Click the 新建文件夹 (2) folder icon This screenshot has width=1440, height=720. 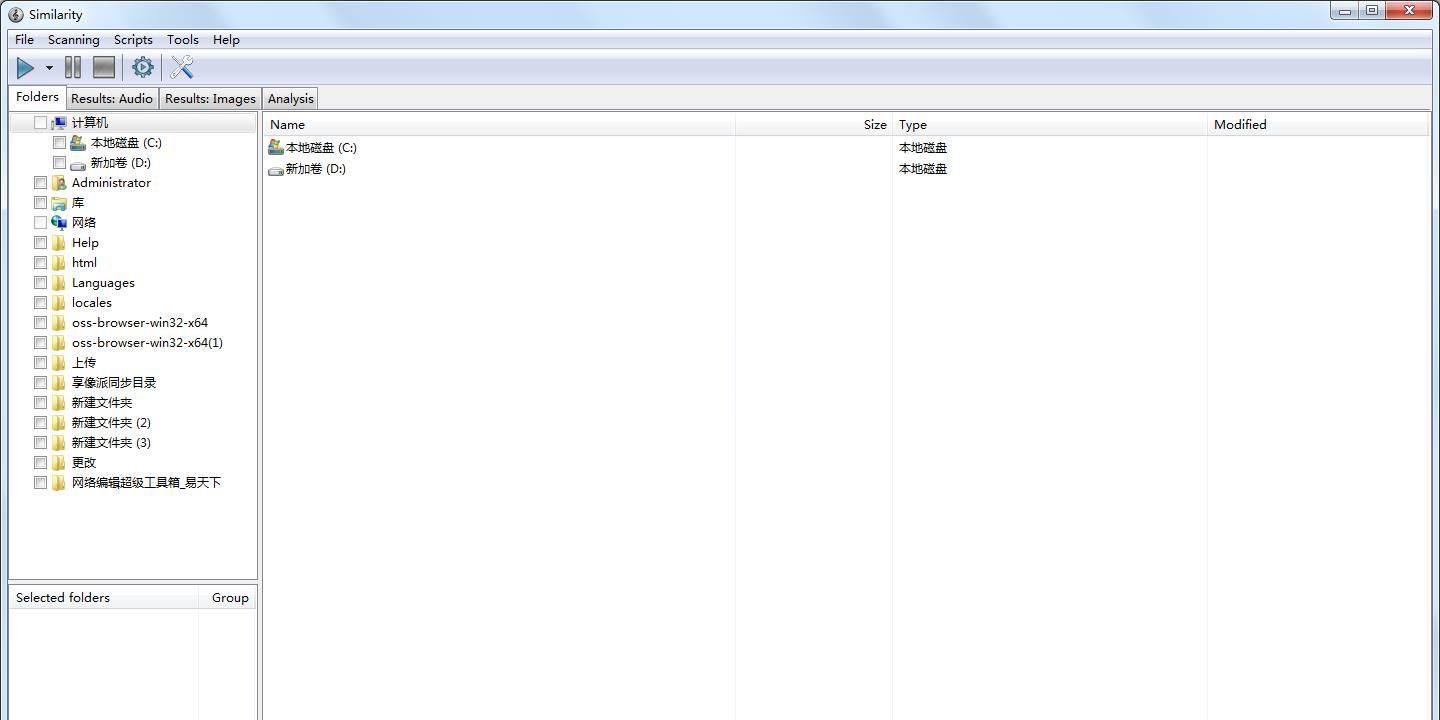59,423
